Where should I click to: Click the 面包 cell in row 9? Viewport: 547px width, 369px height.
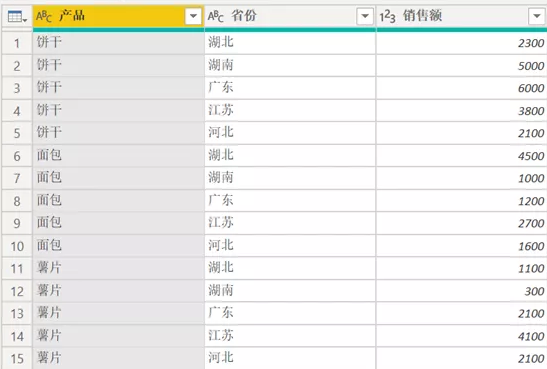[x=118, y=223]
